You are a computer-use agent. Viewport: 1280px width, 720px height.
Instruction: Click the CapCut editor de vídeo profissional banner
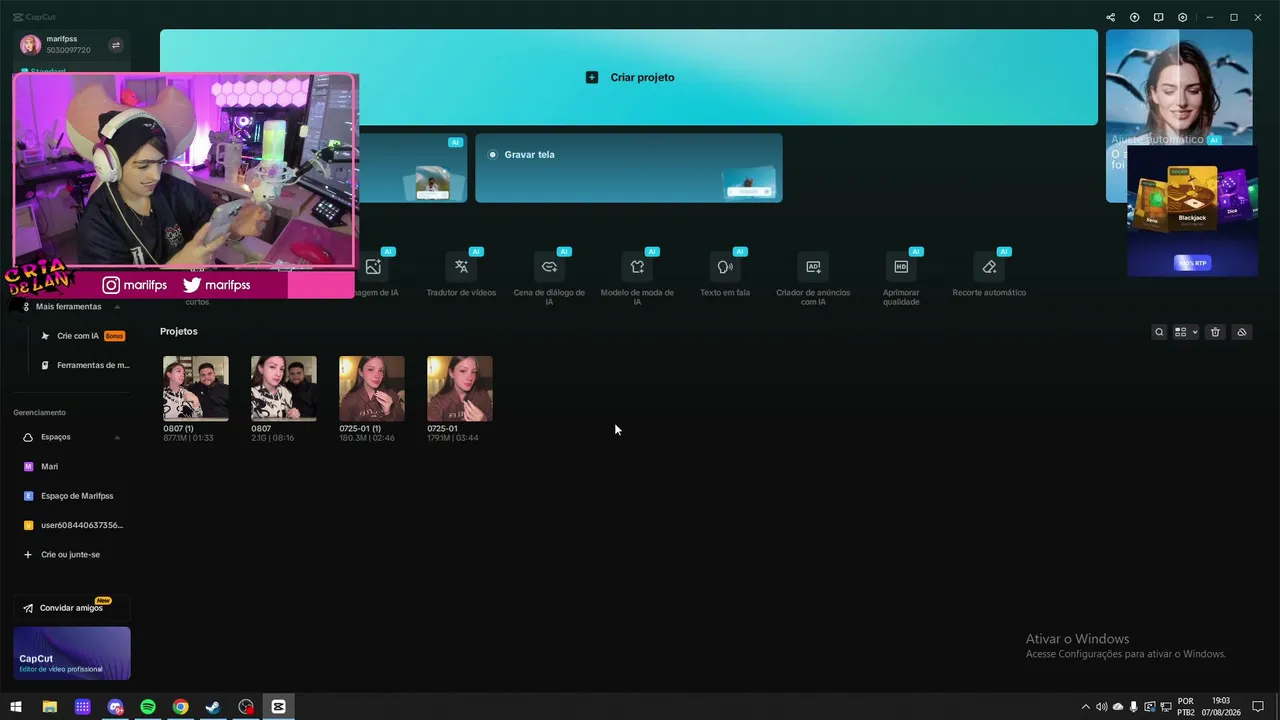click(x=72, y=653)
